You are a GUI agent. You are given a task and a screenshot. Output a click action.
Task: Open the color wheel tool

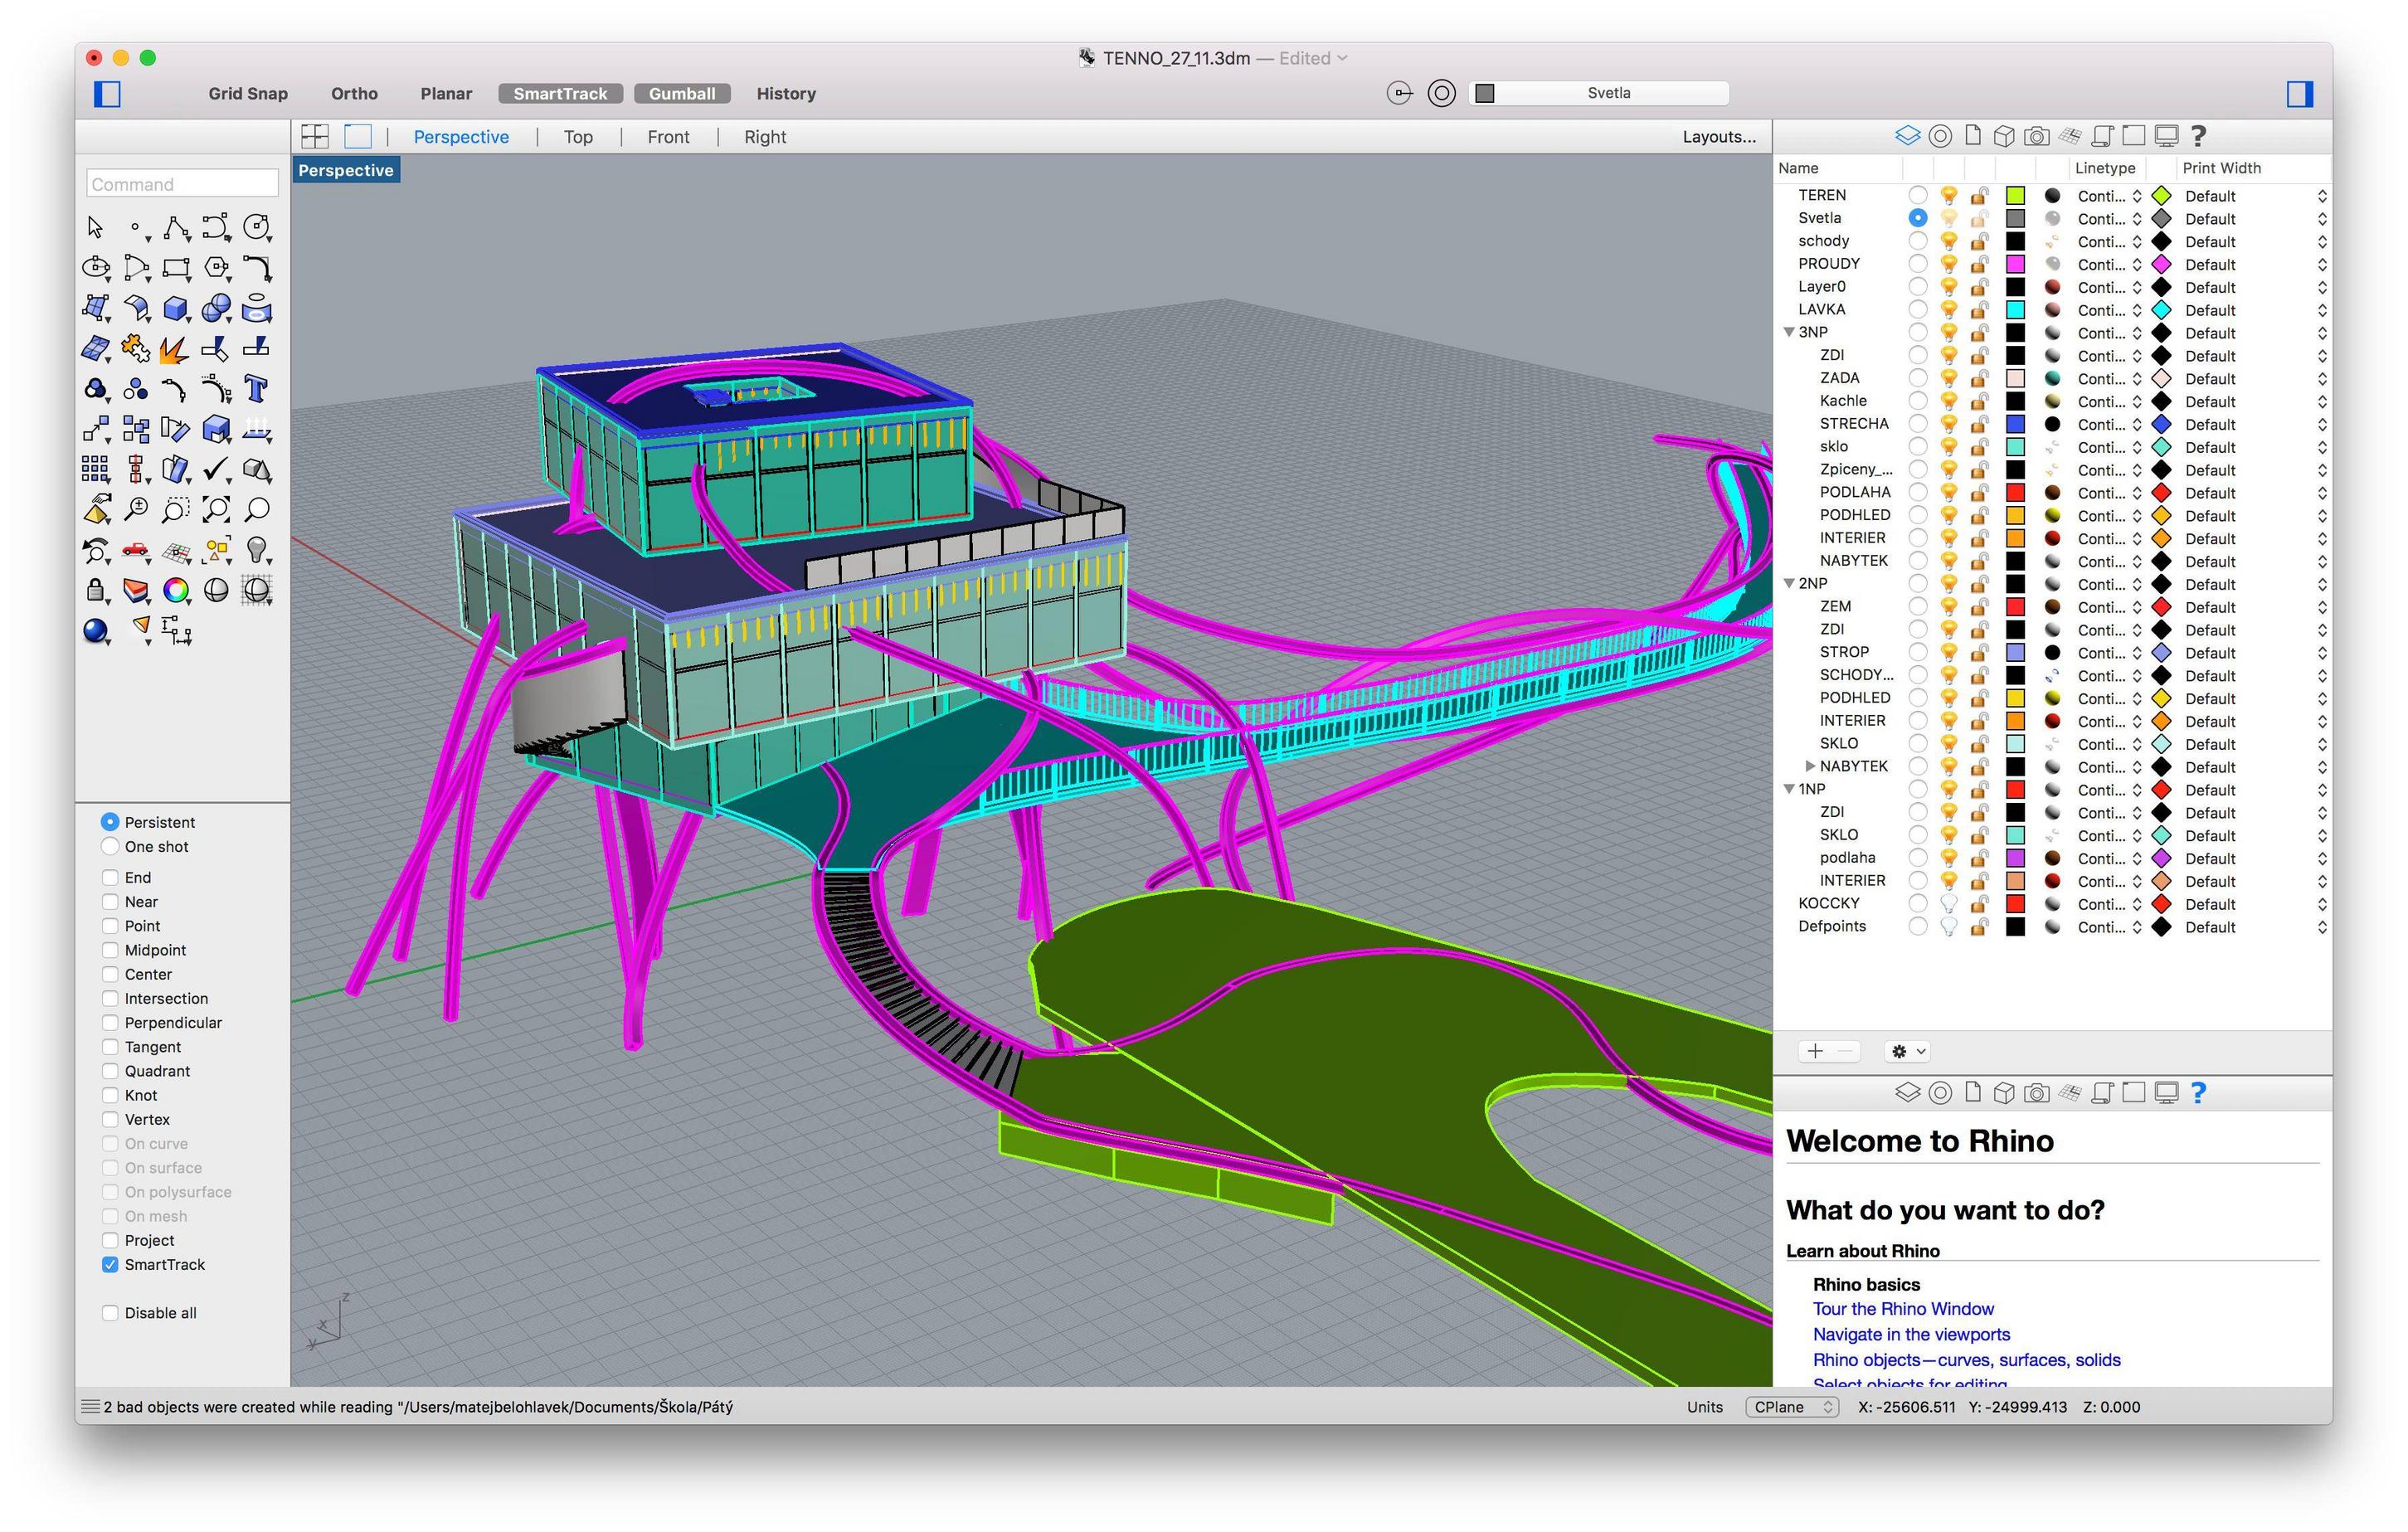click(176, 590)
